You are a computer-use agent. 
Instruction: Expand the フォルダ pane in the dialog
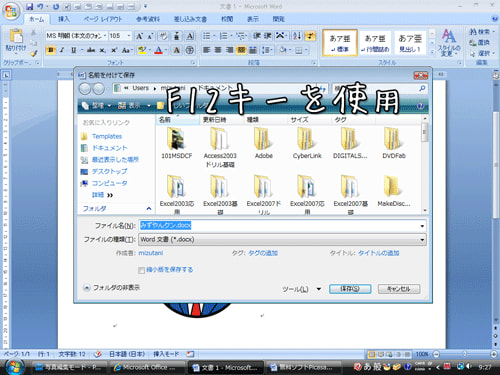point(149,209)
